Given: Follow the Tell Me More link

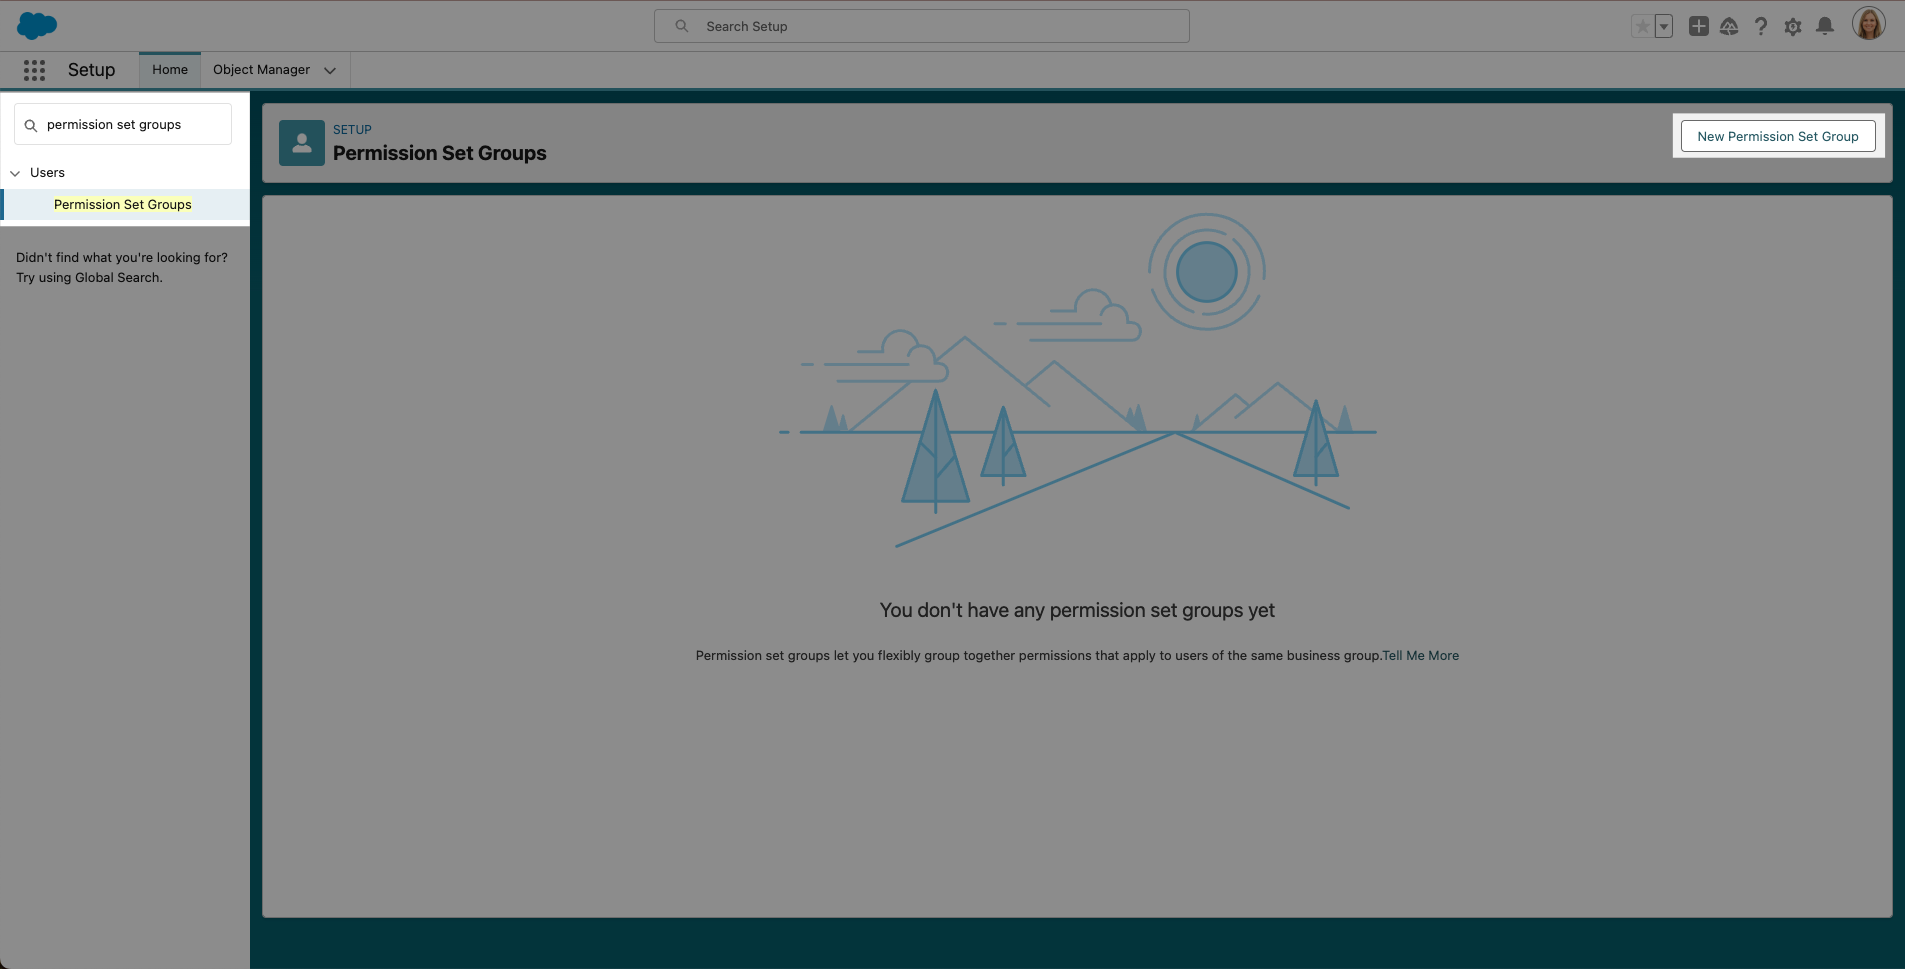Looking at the screenshot, I should coord(1420,656).
